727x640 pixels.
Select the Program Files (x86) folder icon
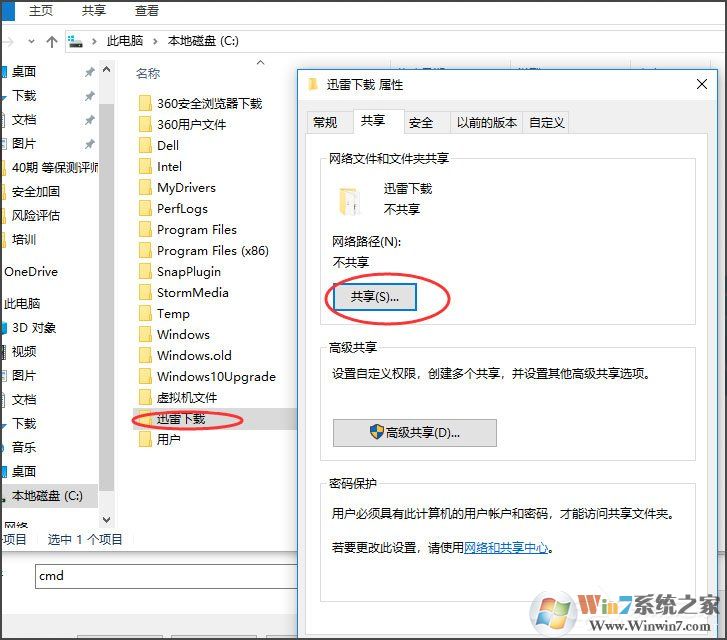coord(145,250)
